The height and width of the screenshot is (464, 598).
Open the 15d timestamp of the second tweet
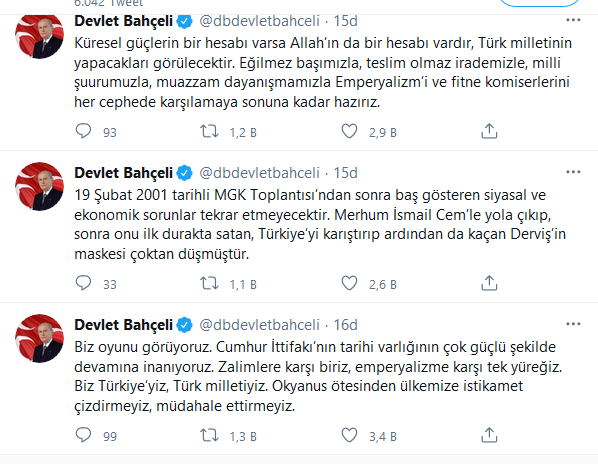pos(346,173)
